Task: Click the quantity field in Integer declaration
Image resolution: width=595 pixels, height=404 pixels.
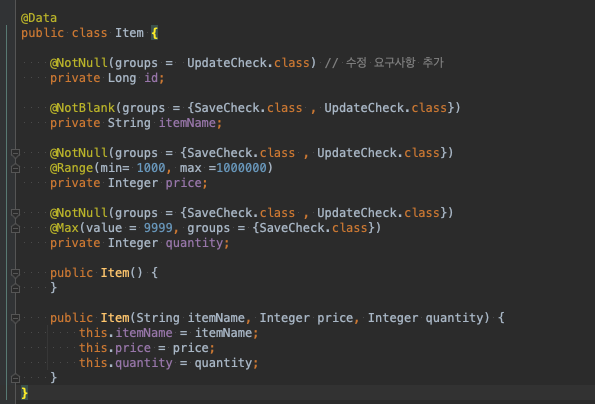Action: (x=194, y=243)
